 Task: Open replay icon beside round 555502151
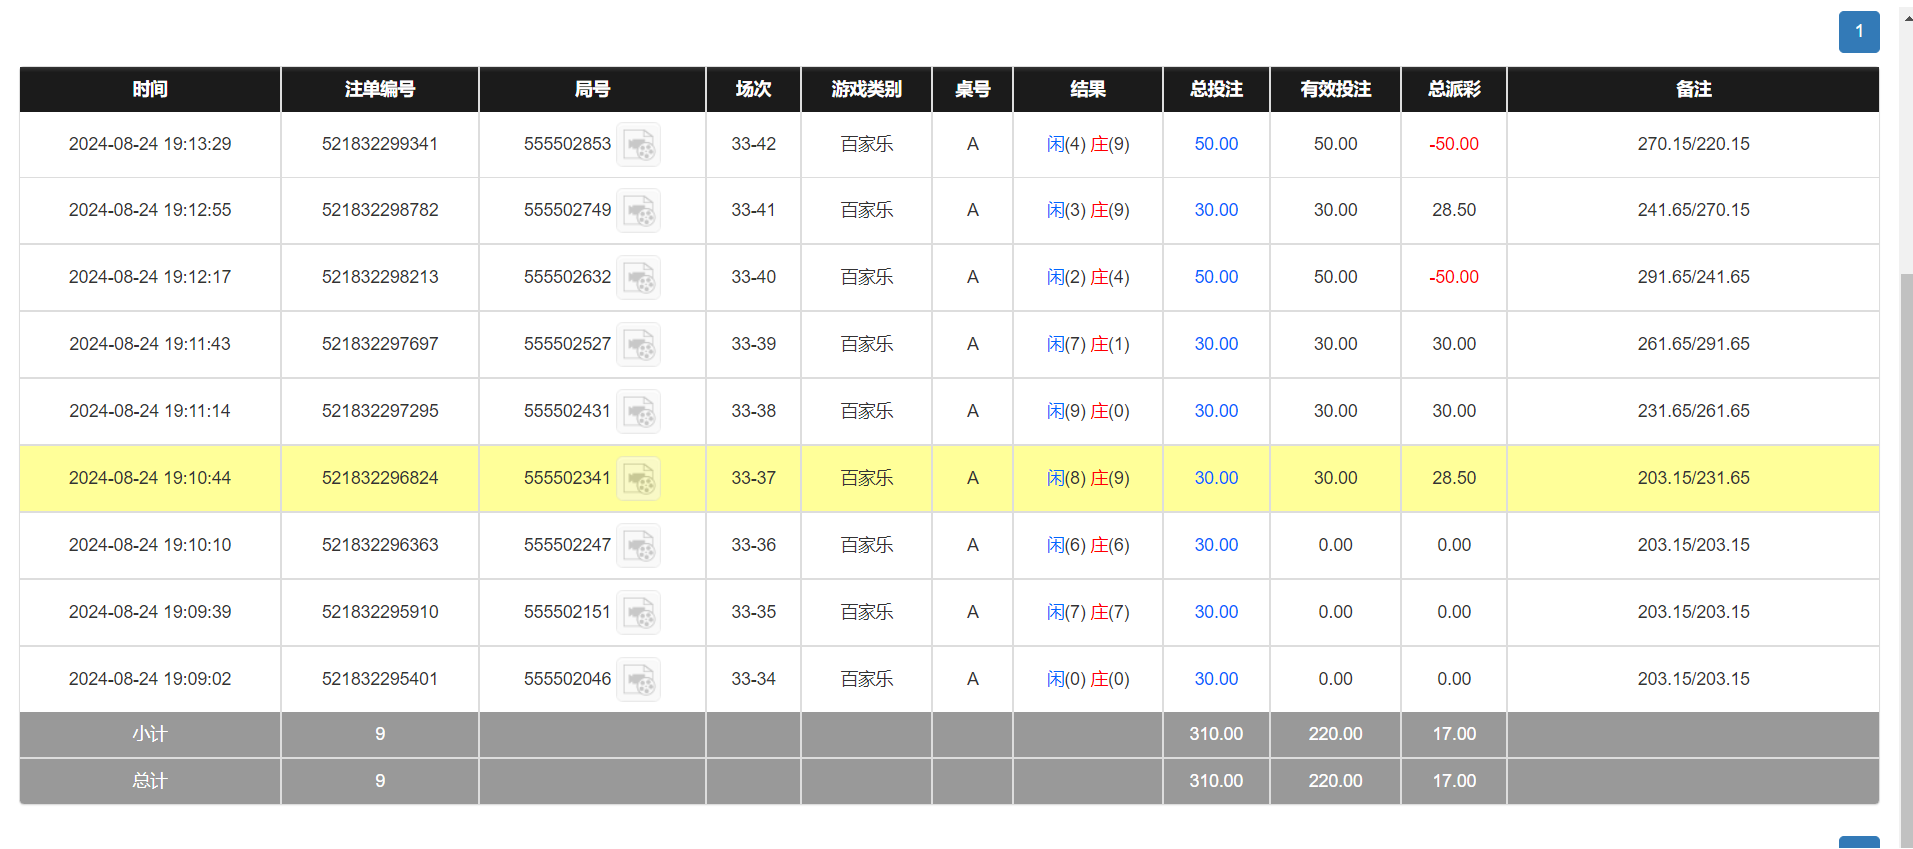[638, 613]
